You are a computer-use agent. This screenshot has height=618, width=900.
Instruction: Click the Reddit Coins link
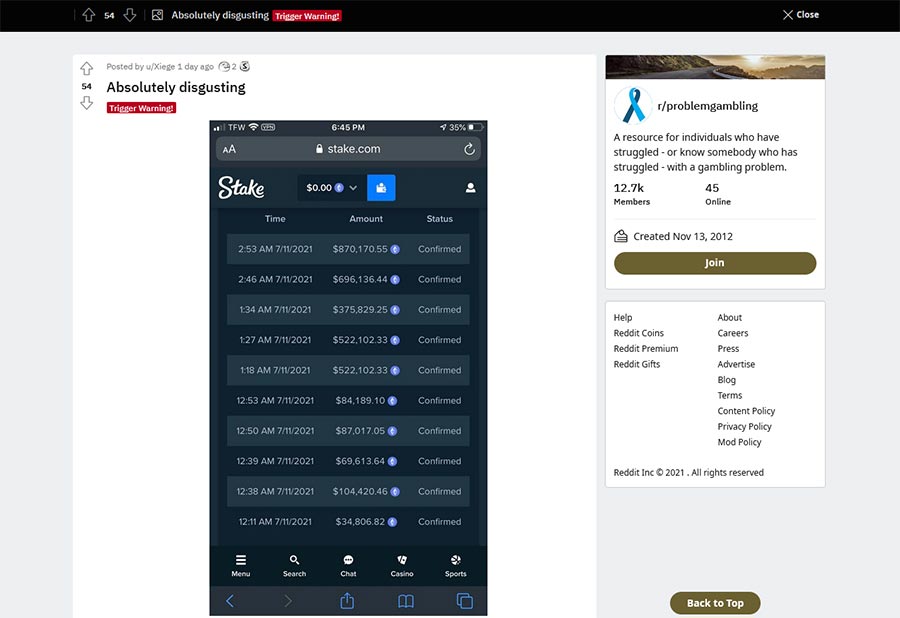tap(639, 333)
